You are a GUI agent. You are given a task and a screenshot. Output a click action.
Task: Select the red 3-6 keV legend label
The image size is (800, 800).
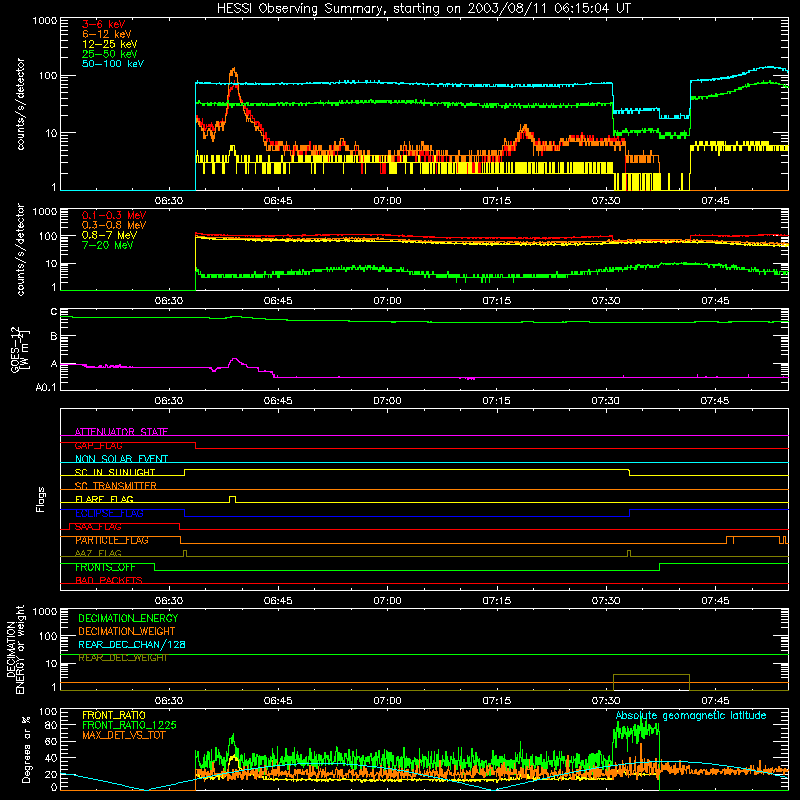point(103,24)
